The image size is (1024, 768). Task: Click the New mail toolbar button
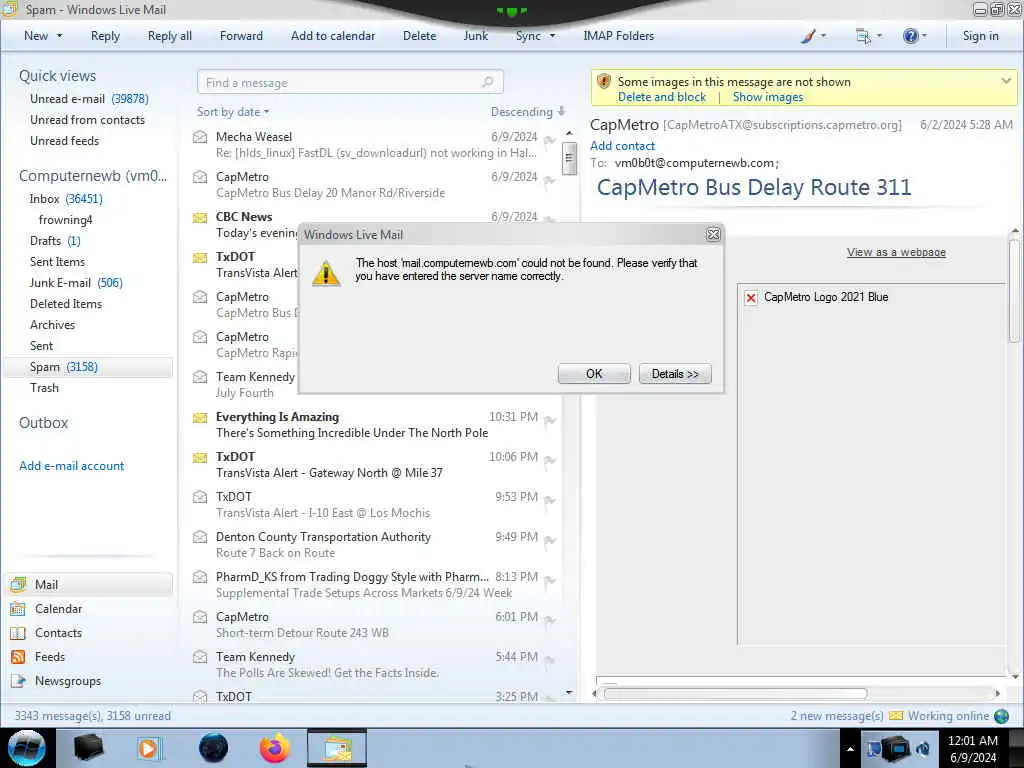point(36,36)
